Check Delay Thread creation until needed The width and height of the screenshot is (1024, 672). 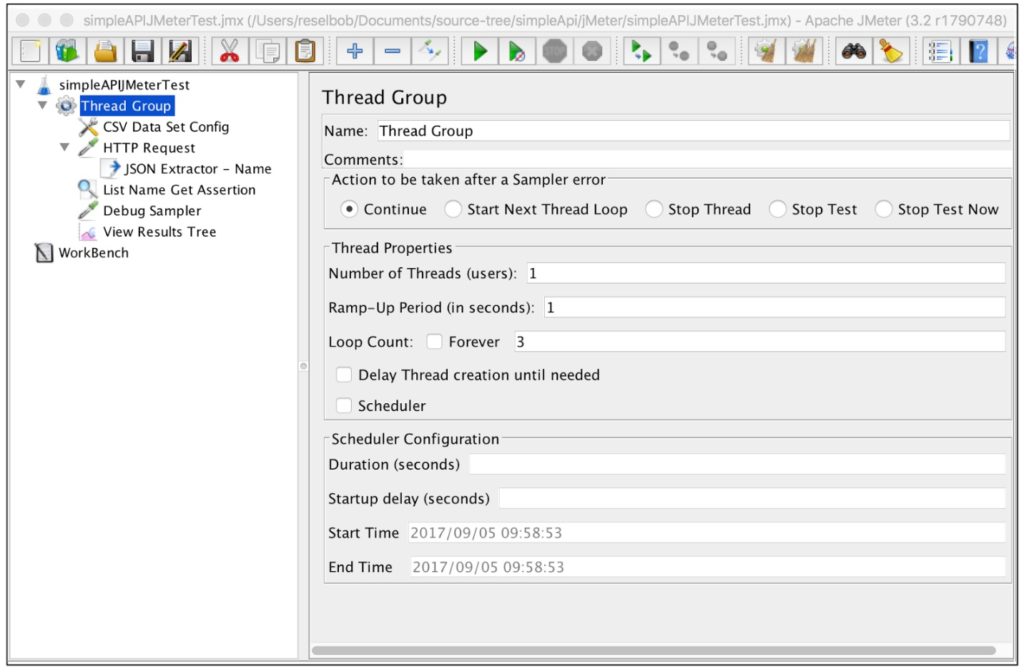[x=344, y=375]
